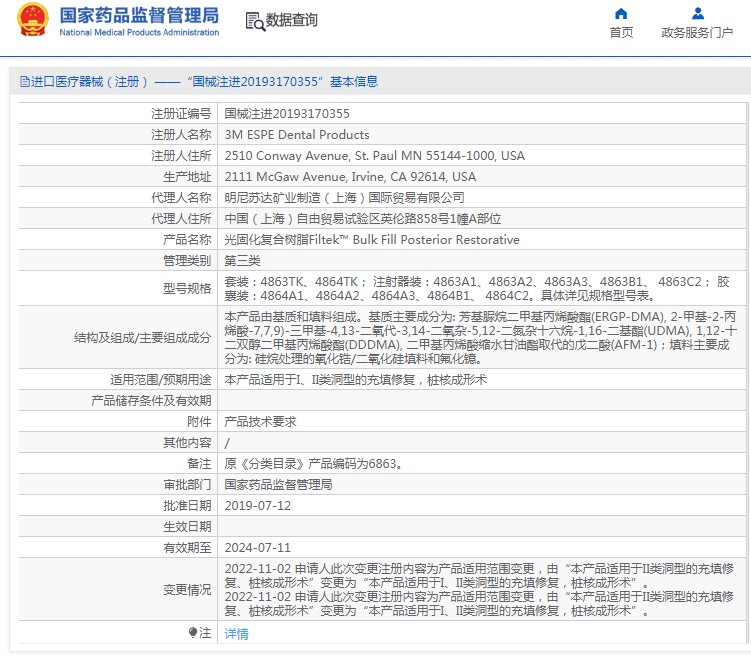Click the document icon beside 进口医疗器械
The width and height of the screenshot is (751, 656).
24,81
